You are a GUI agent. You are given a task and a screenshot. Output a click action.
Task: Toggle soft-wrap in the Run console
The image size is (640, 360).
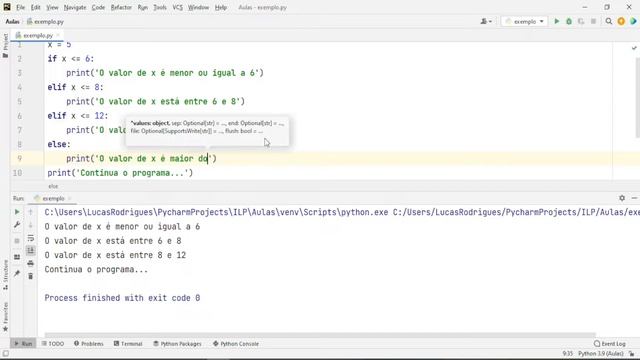pyautogui.click(x=31, y=238)
